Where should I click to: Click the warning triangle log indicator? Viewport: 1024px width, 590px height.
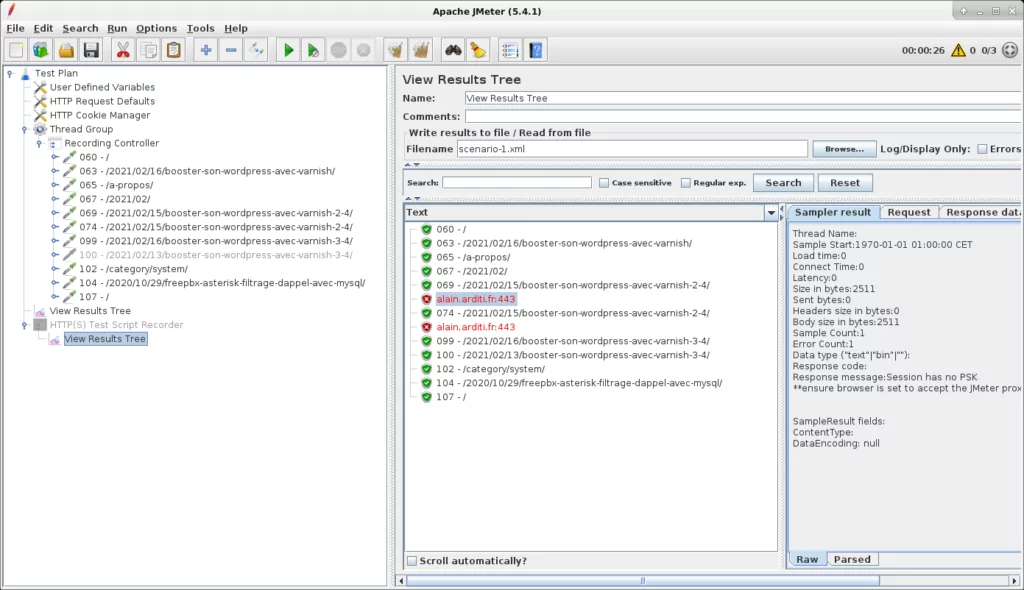click(x=958, y=50)
